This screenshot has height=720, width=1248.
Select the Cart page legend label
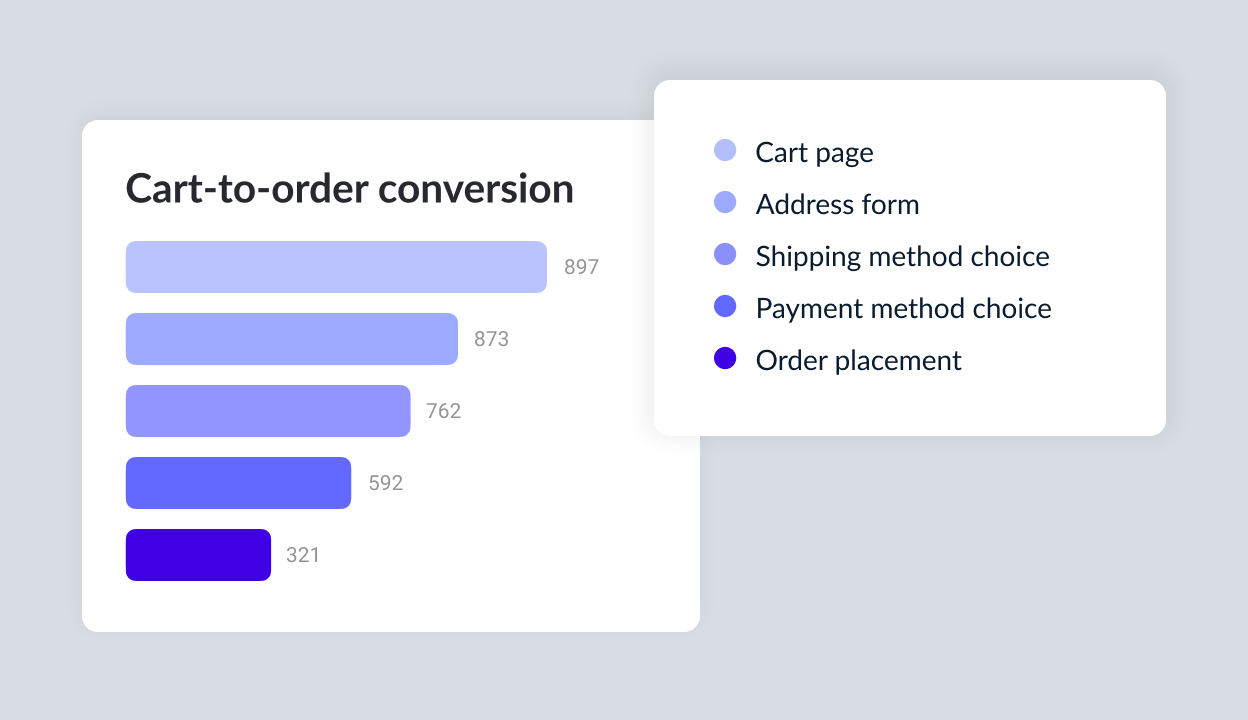pyautogui.click(x=814, y=152)
